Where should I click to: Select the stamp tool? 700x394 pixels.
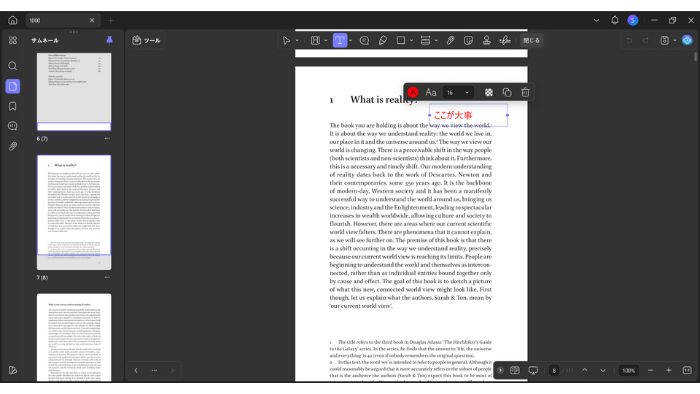pyautogui.click(x=487, y=41)
